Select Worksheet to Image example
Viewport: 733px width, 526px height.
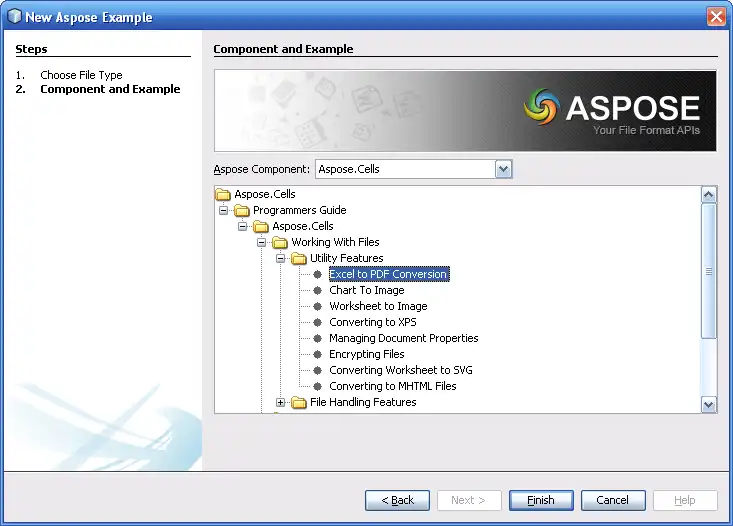point(378,306)
